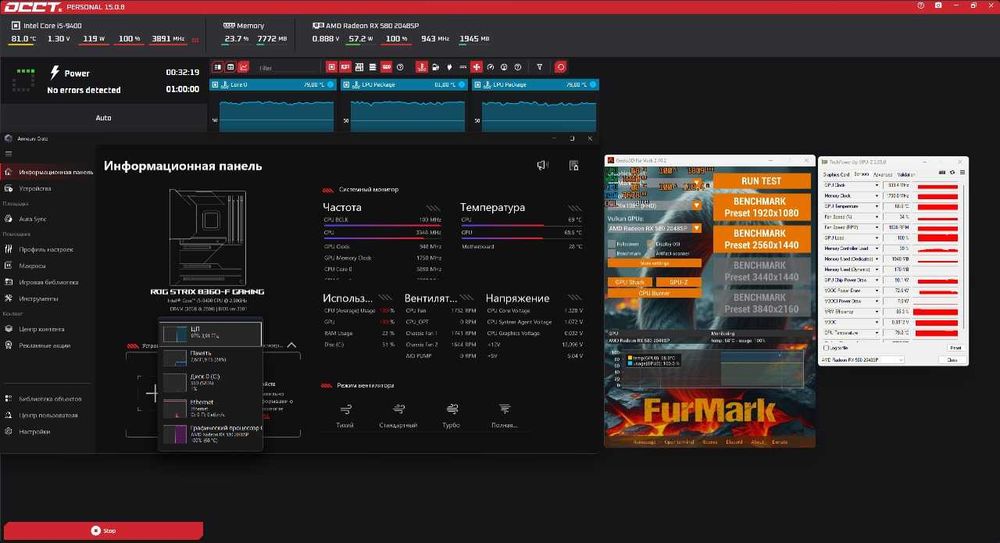This screenshot has height=543, width=1000.
Task: Select the OCCT line graph view icon
Action: click(244, 67)
